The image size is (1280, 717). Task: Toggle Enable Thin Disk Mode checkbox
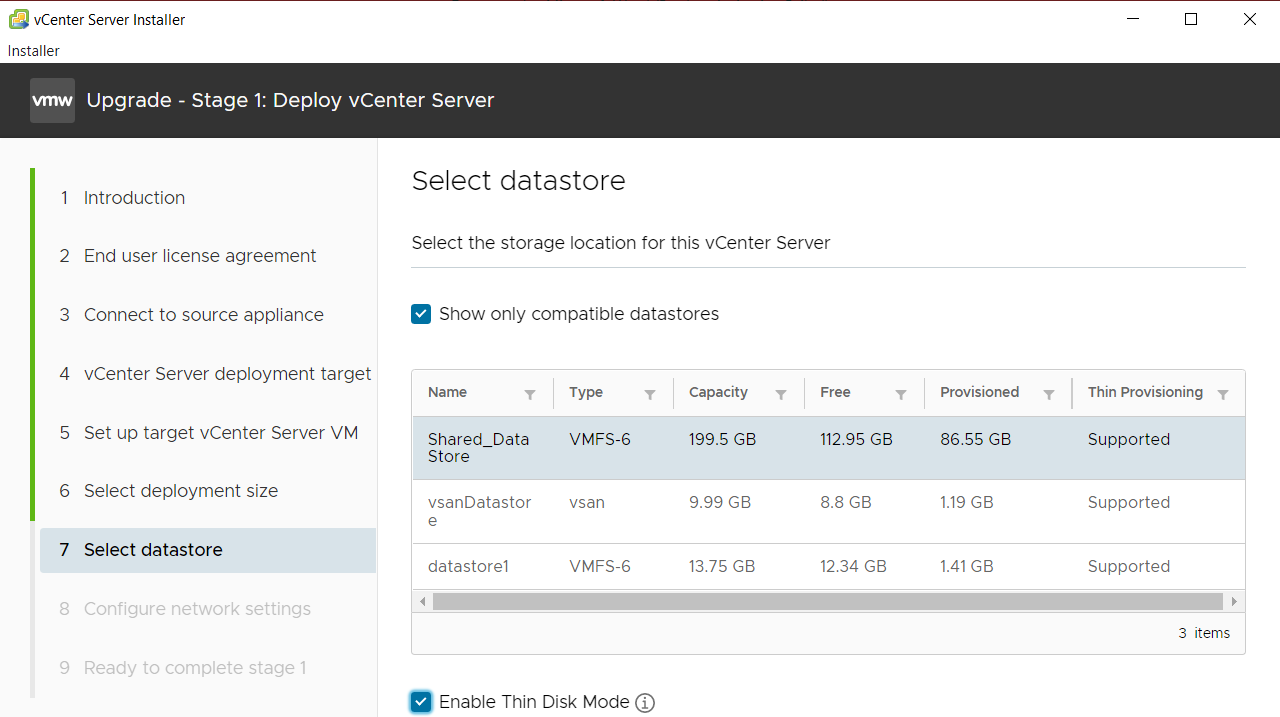point(421,702)
